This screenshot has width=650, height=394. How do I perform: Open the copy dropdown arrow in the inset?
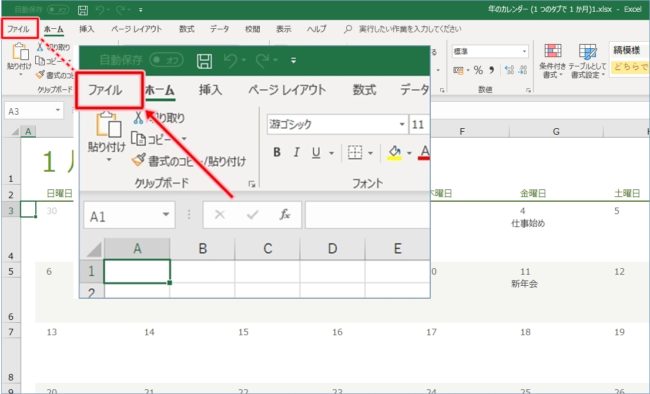(184, 139)
